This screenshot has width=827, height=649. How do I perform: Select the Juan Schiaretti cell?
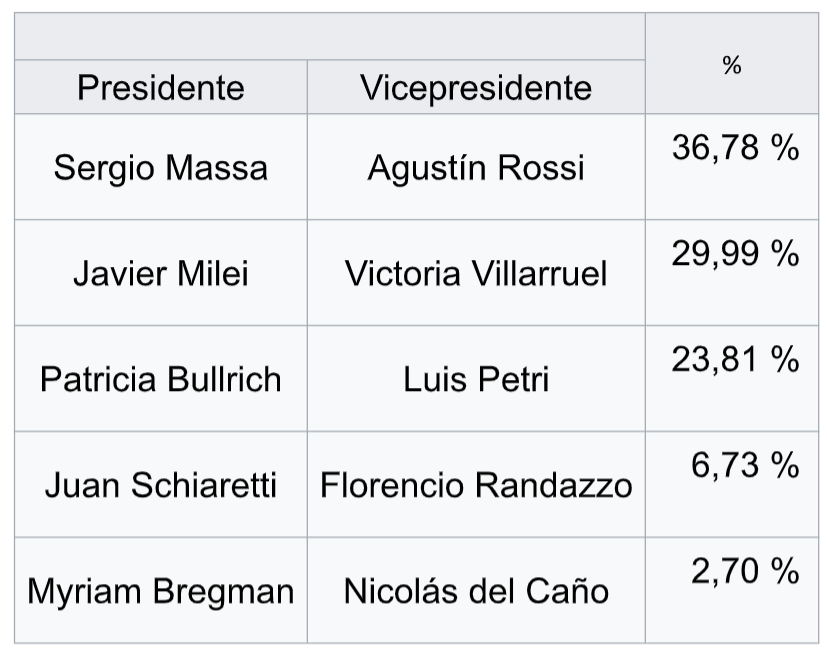tap(160, 485)
